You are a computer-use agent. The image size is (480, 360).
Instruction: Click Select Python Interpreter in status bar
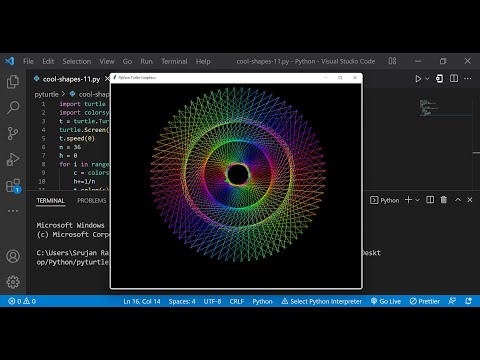[x=322, y=301]
